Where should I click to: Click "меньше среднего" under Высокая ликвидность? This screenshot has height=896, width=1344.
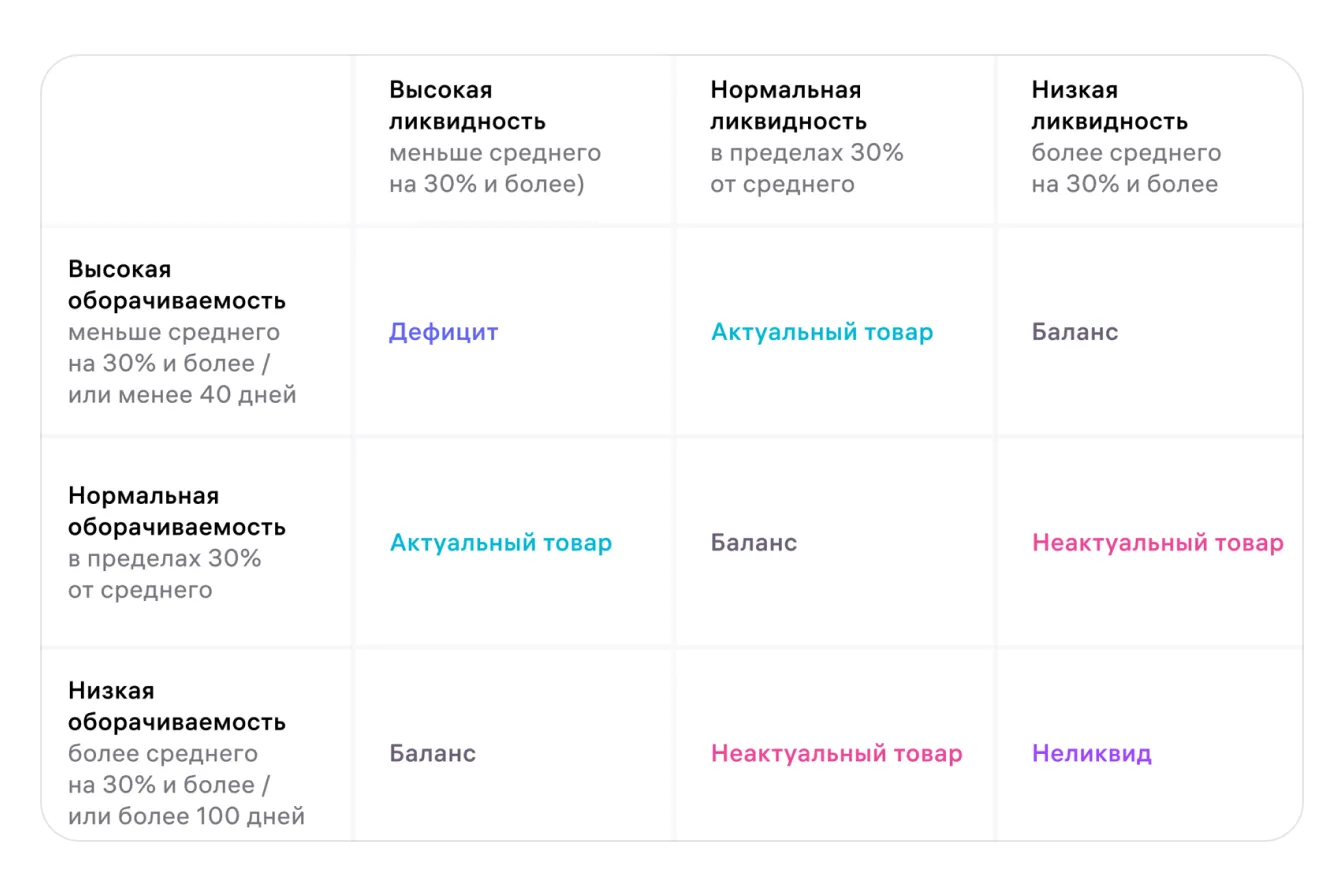(495, 153)
